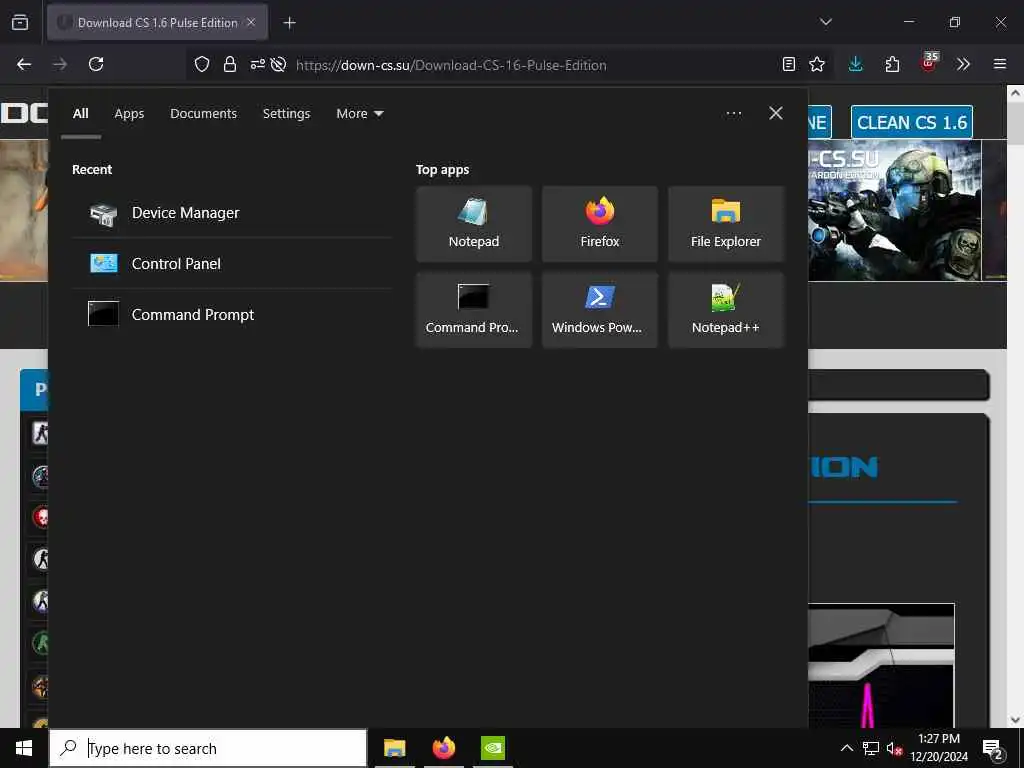This screenshot has height=768, width=1024.
Task: Open the File Explorer tile in Top apps
Action: pos(726,224)
